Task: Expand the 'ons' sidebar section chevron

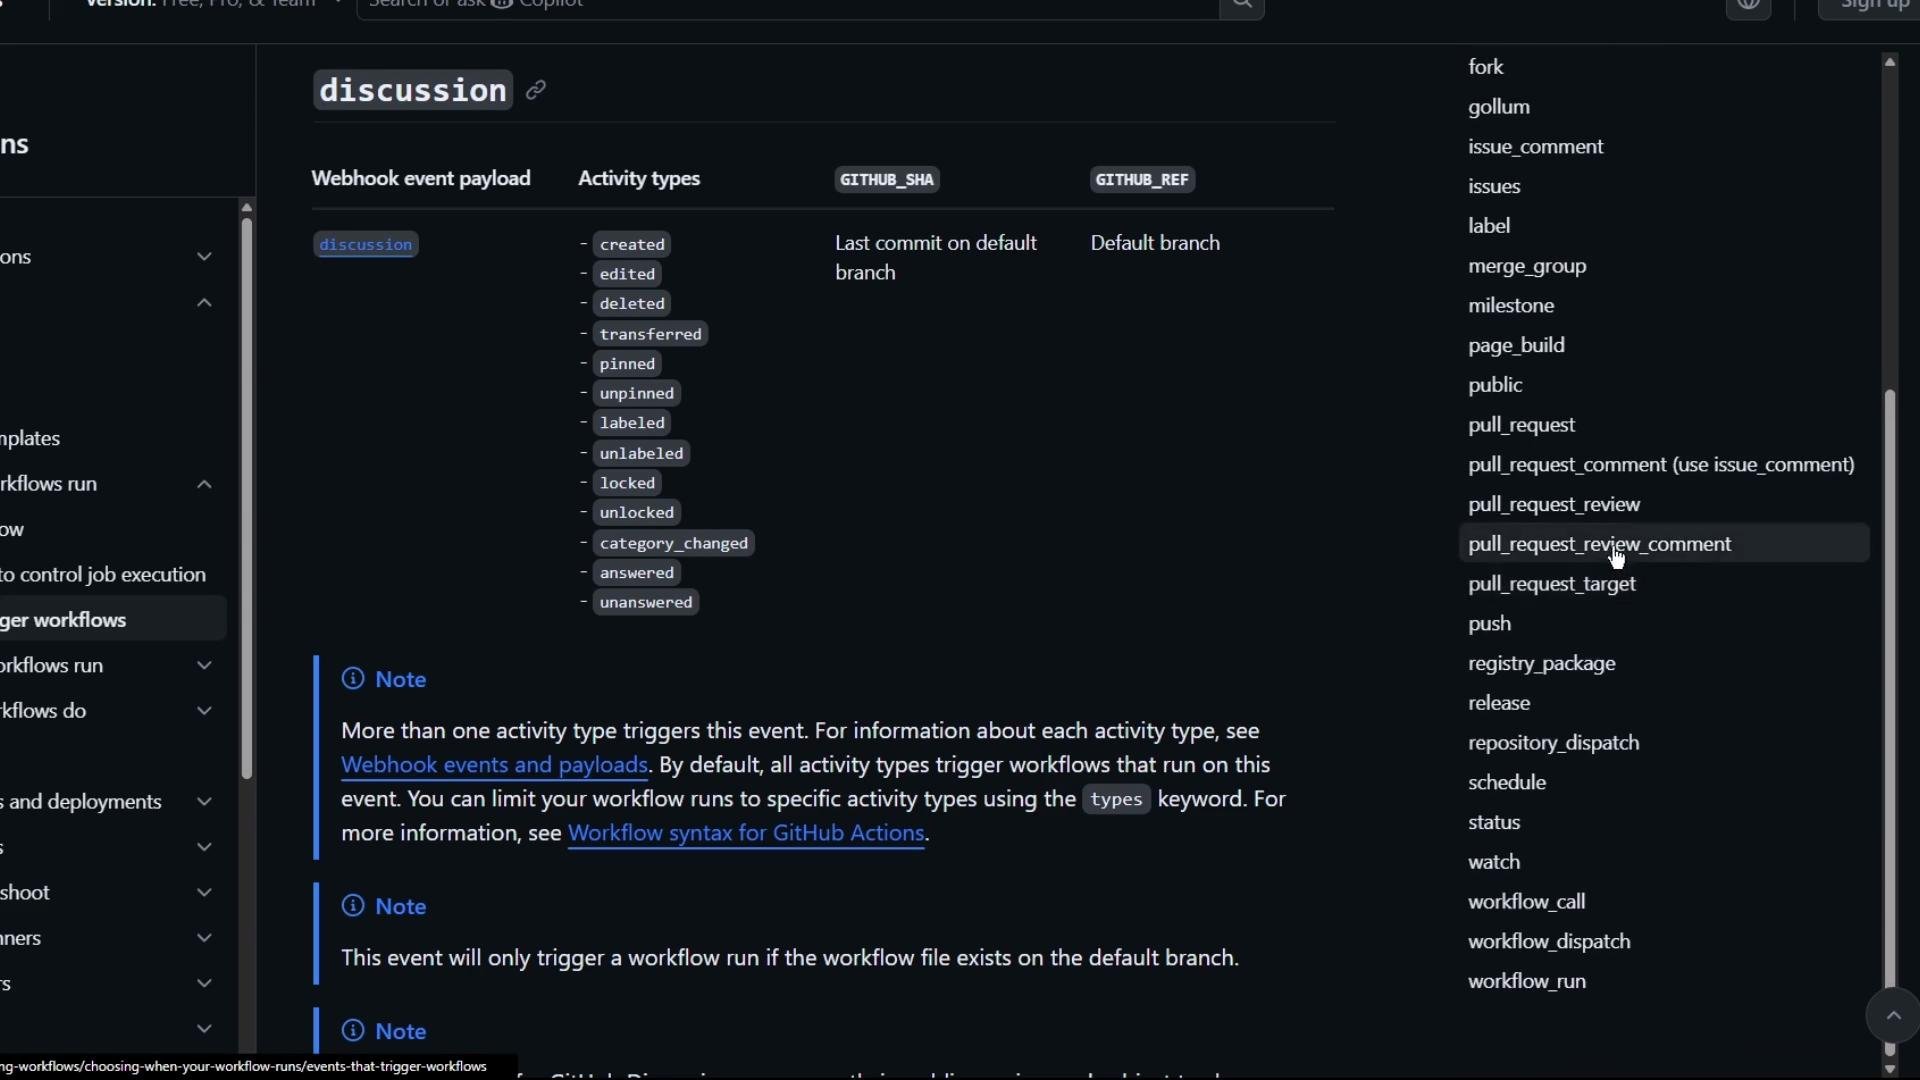Action: tap(204, 257)
